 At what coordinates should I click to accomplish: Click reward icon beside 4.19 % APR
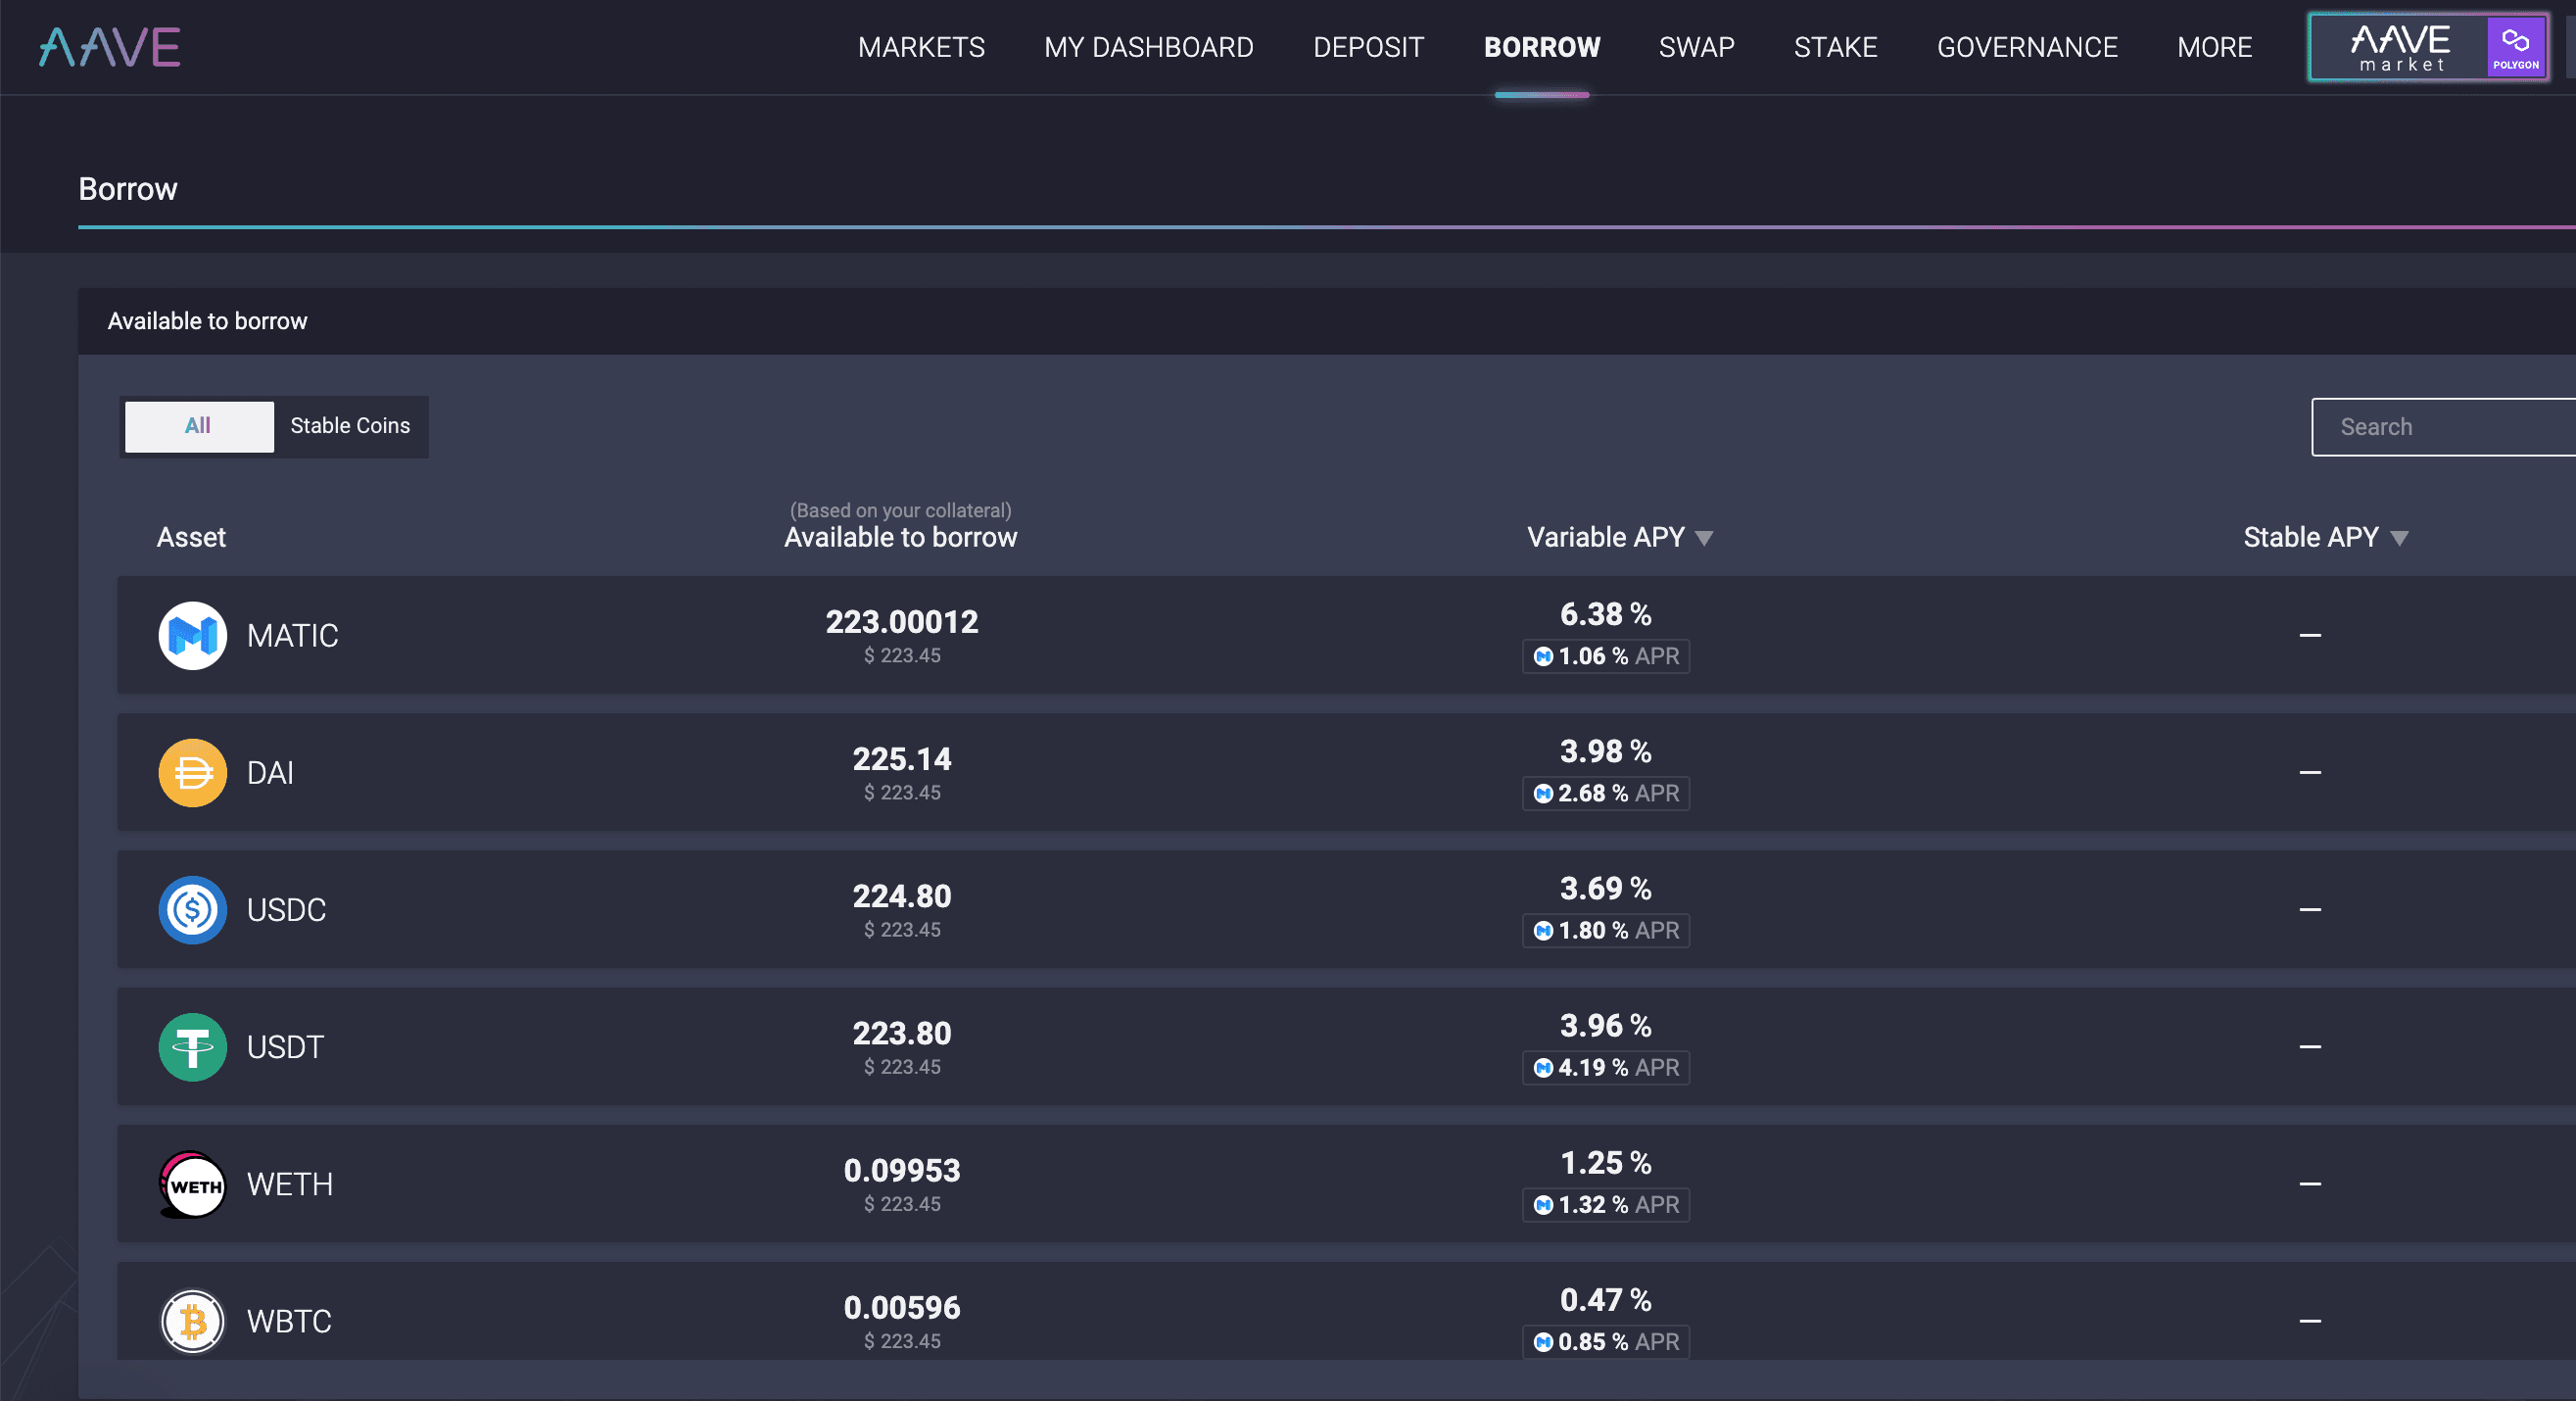coord(1543,1067)
